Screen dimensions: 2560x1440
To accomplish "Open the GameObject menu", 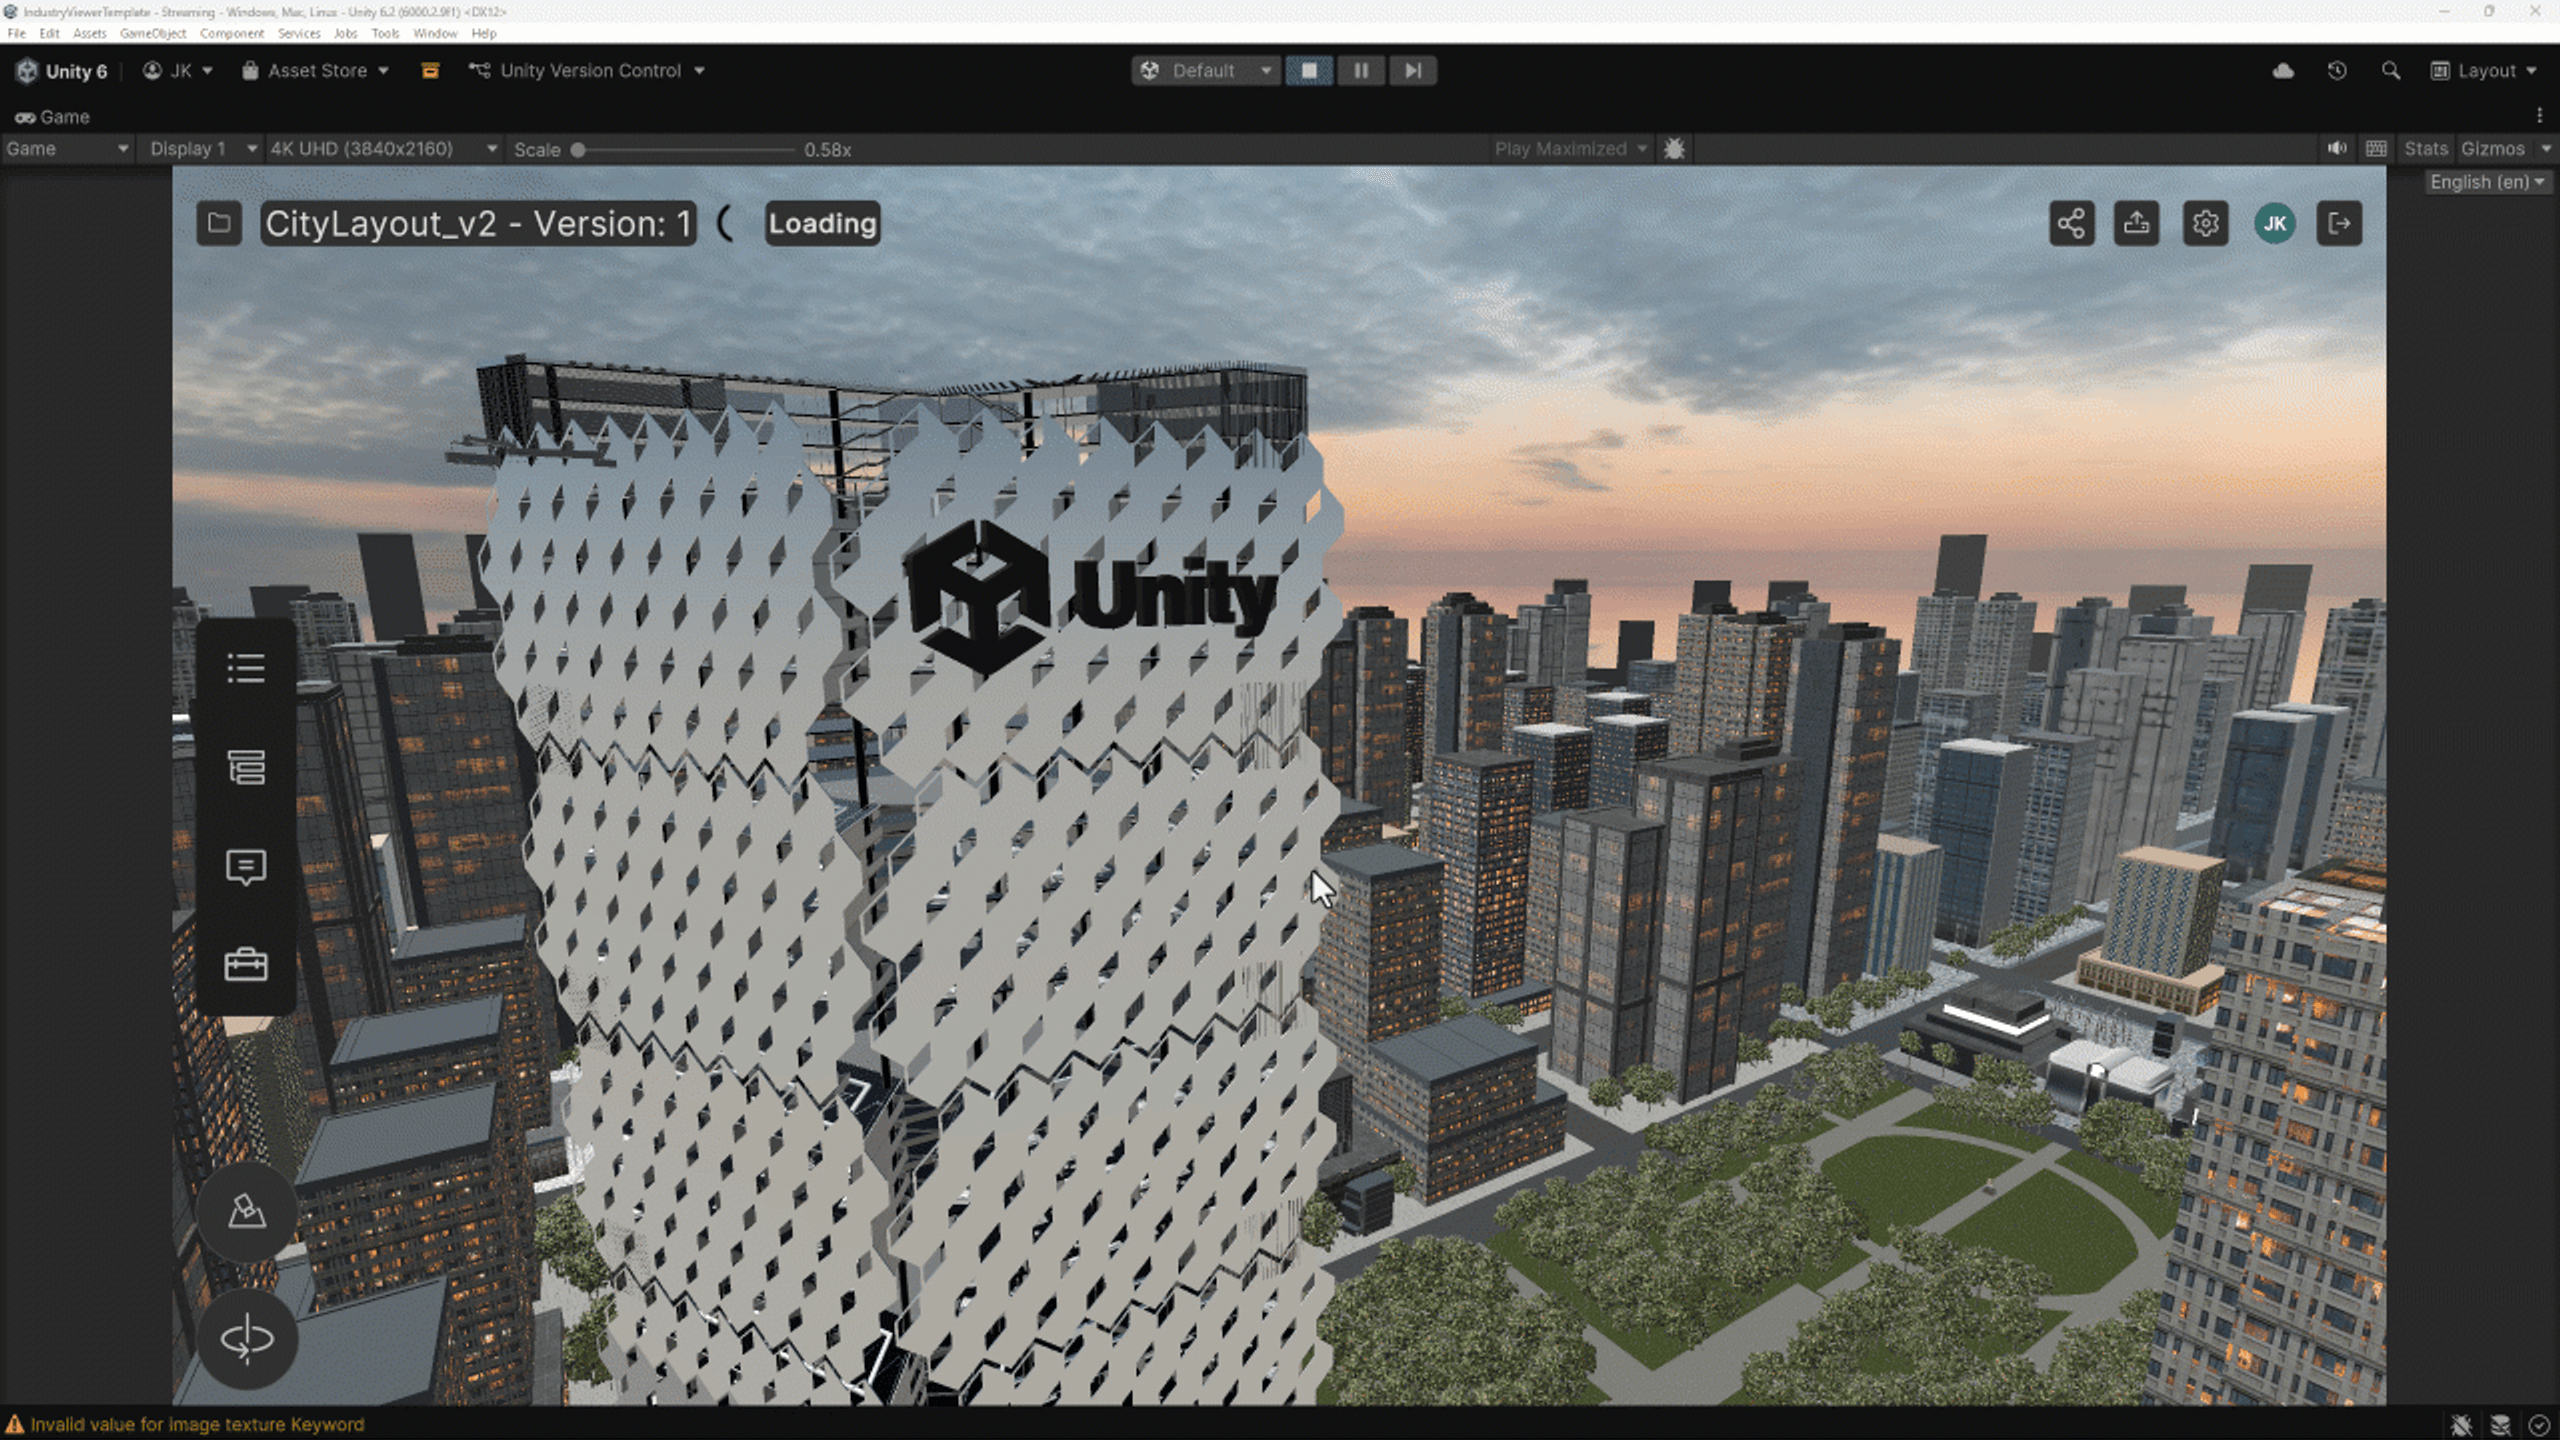I will click(153, 33).
